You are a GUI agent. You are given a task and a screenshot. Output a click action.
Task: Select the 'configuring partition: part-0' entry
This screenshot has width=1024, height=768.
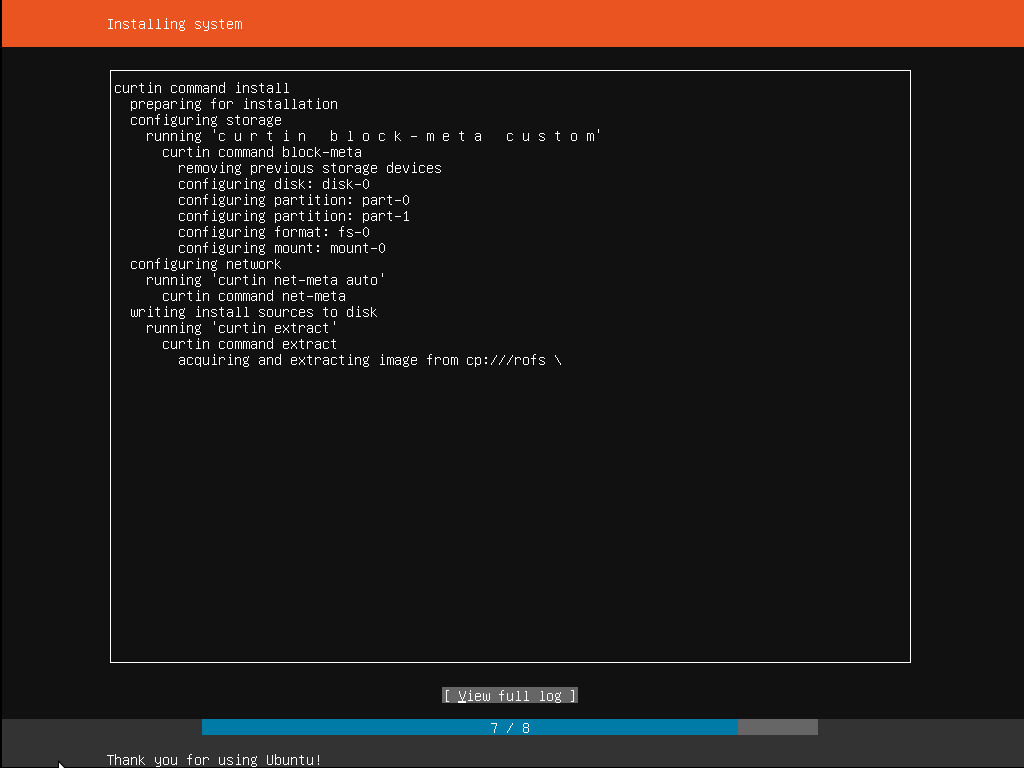click(x=293, y=200)
